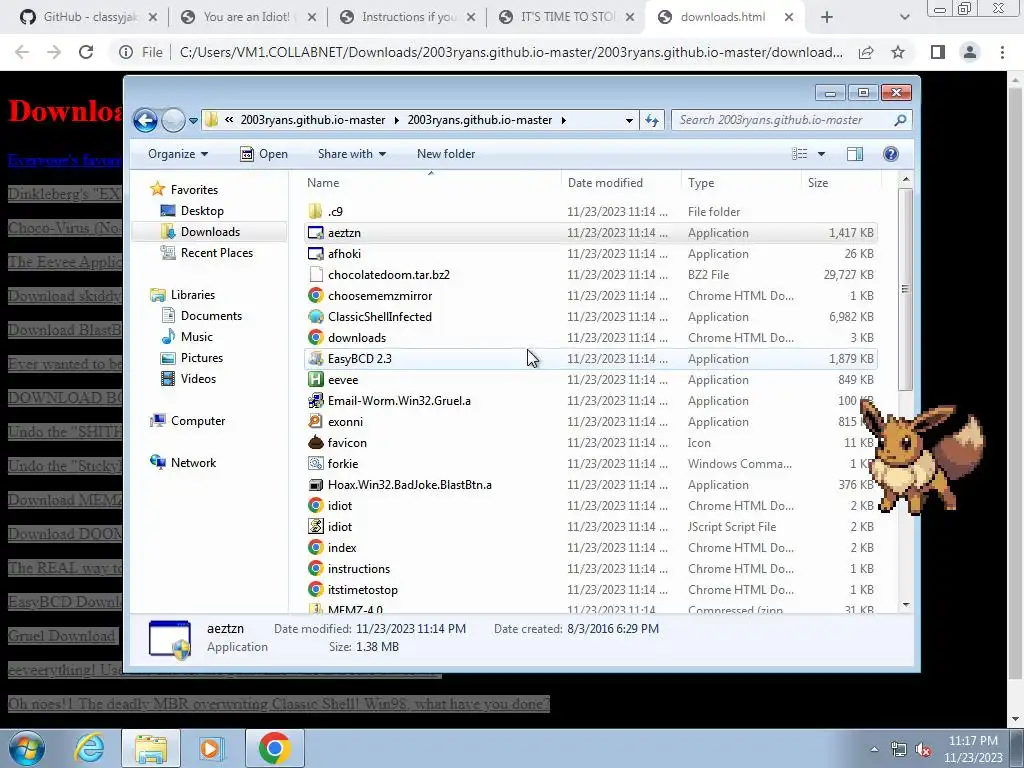This screenshot has width=1024, height=768.
Task: Bookmark this page with the star
Action: 898,52
